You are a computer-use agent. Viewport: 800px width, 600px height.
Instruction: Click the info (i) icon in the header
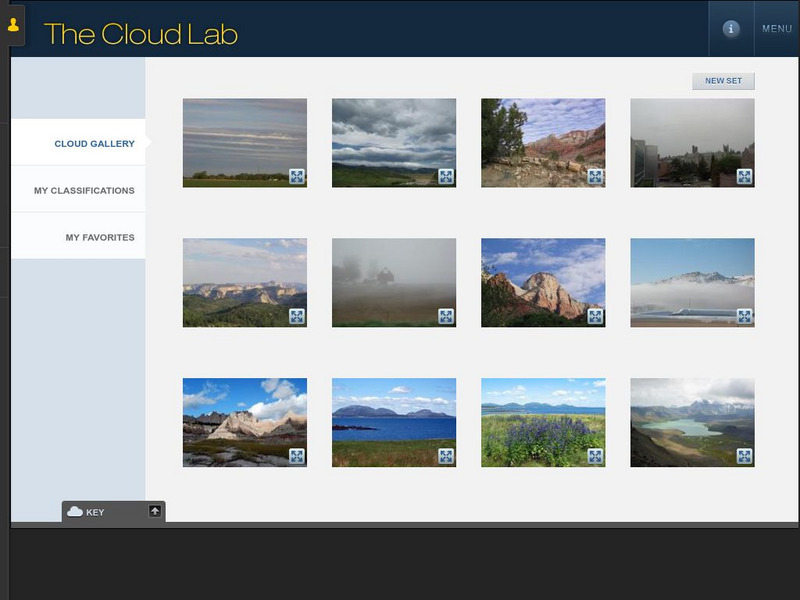pyautogui.click(x=731, y=30)
